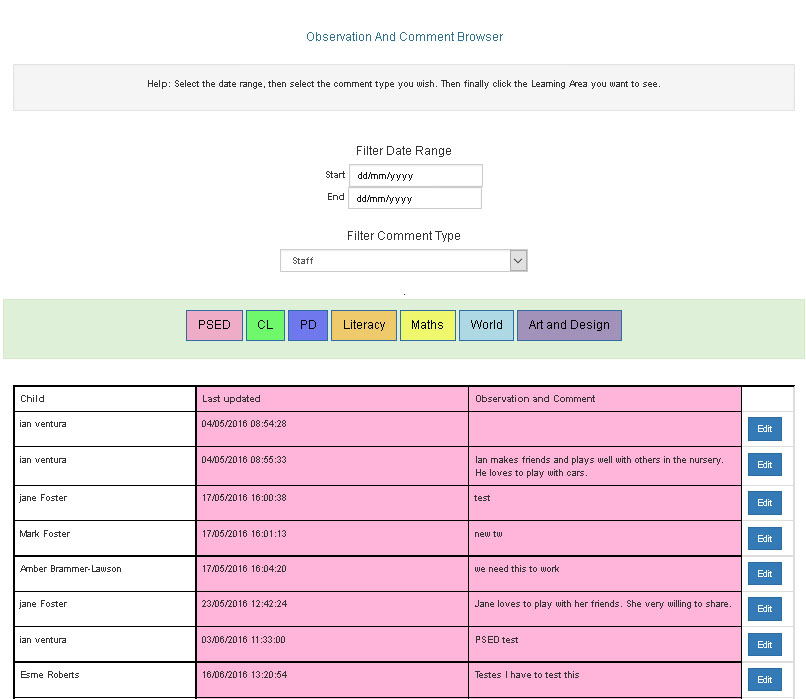
Task: Click the date 17/05/2016 16:04:20
Action: pos(244,569)
